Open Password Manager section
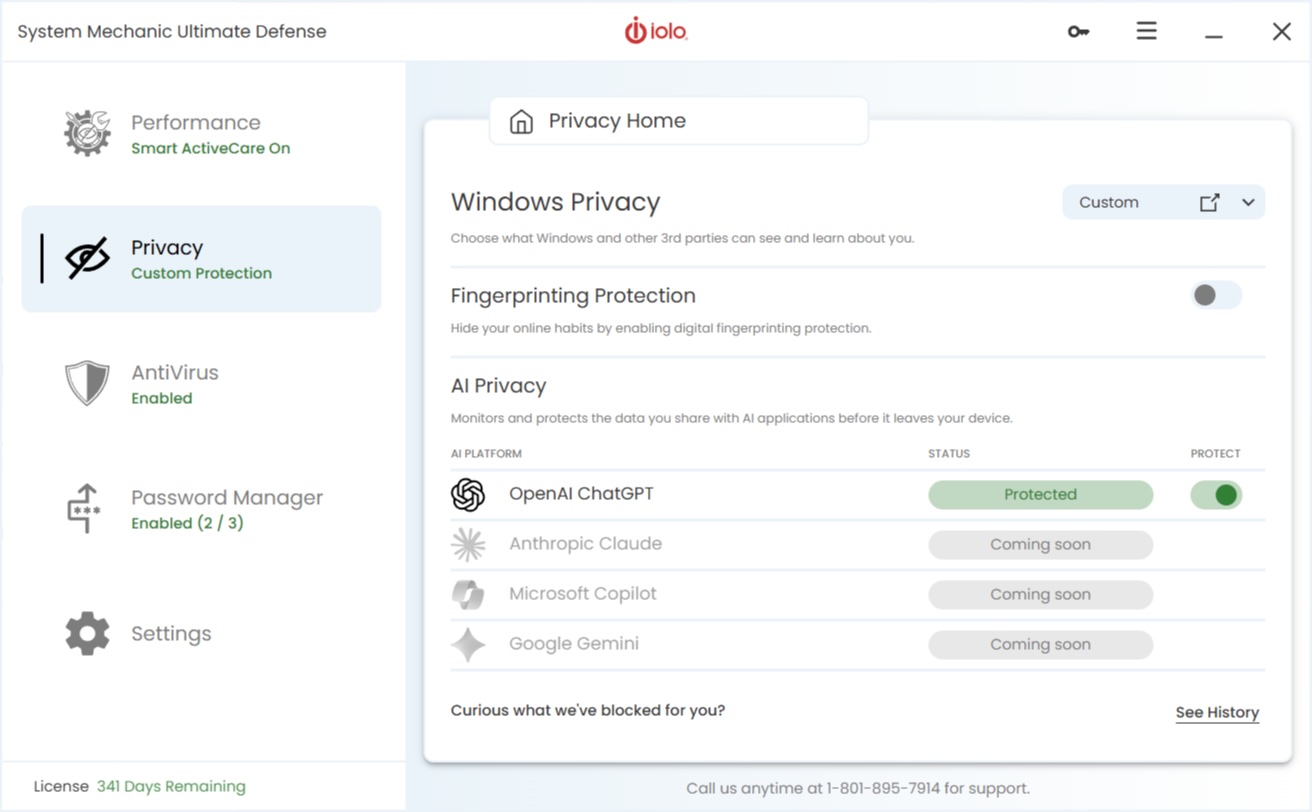This screenshot has width=1312, height=812. (x=201, y=509)
